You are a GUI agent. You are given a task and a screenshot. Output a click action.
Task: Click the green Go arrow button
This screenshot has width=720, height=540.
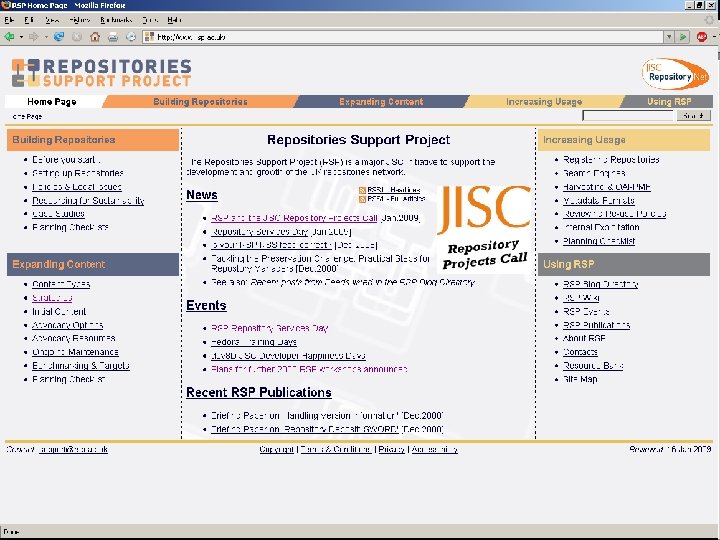[x=683, y=37]
